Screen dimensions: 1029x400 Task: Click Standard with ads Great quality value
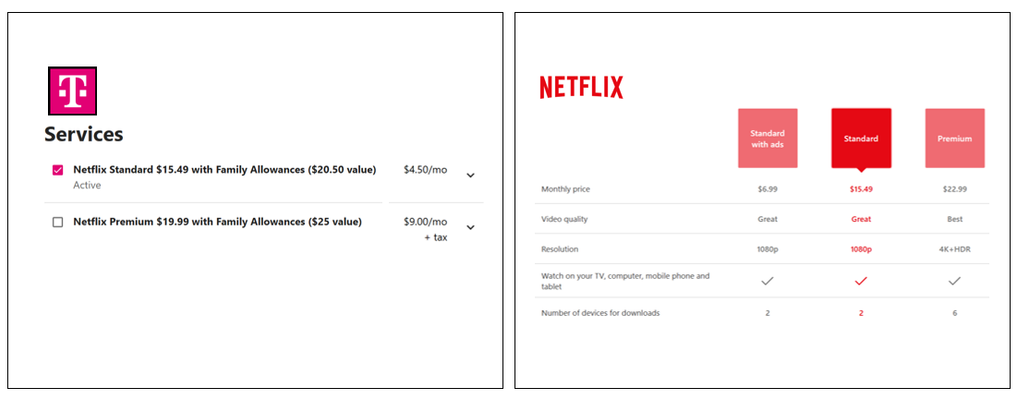click(767, 219)
